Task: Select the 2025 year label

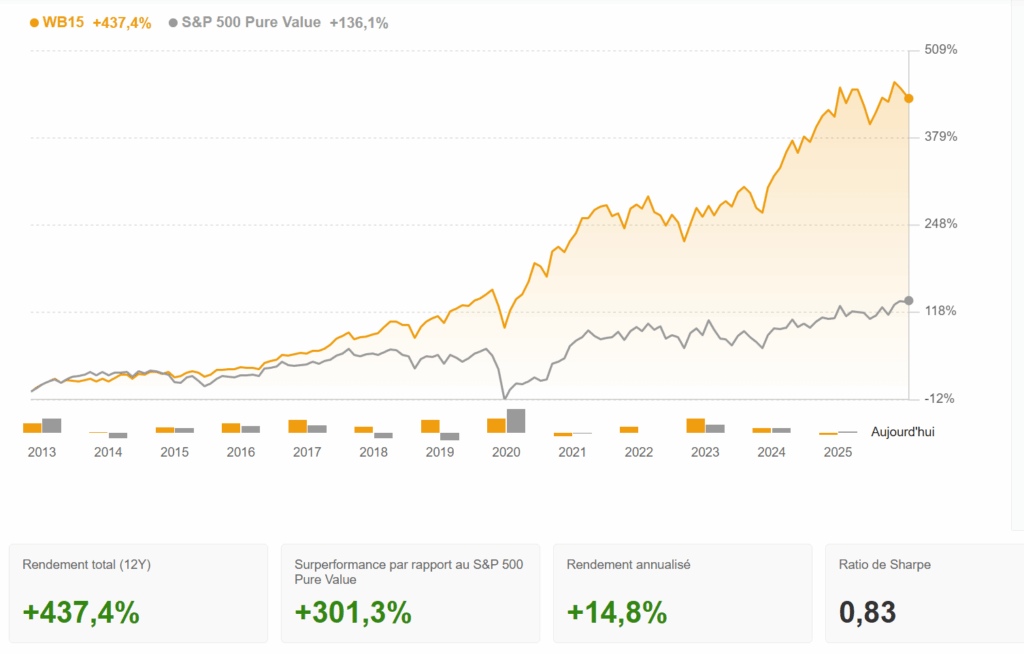Action: (x=837, y=452)
